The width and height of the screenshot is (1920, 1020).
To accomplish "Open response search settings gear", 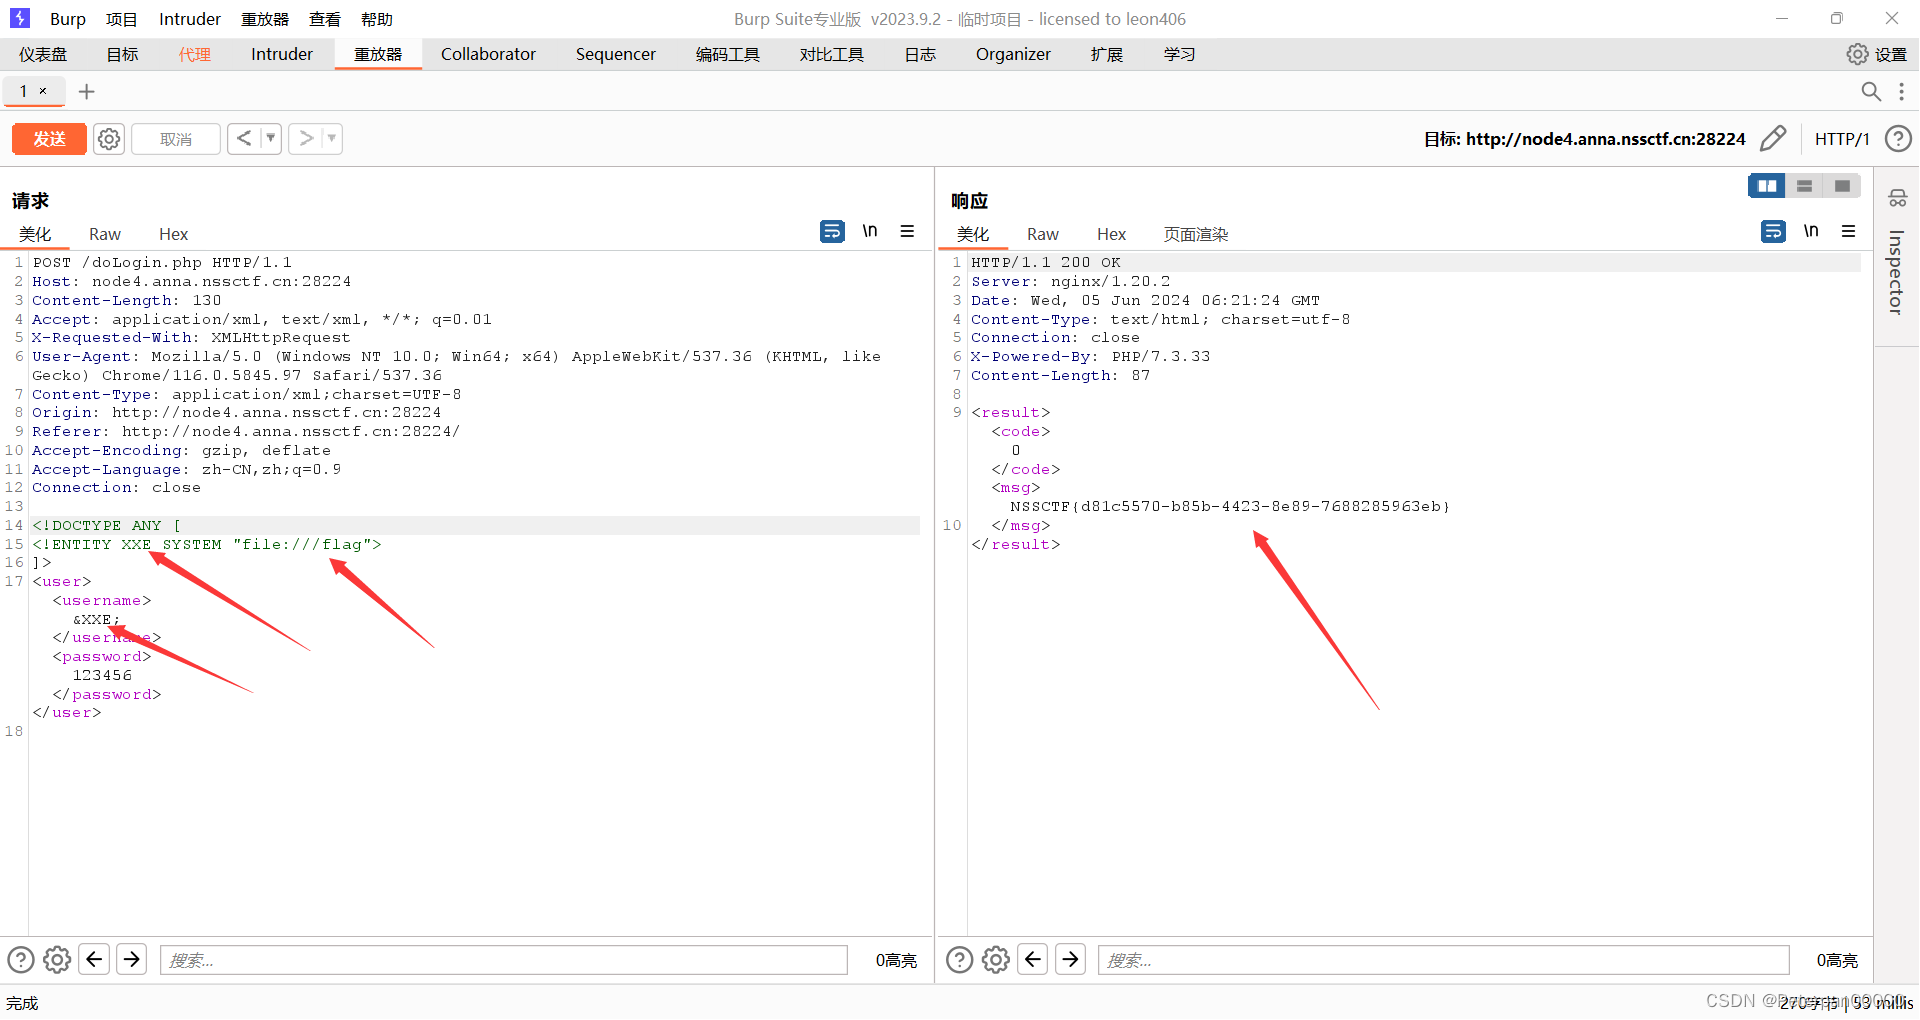I will (x=996, y=960).
